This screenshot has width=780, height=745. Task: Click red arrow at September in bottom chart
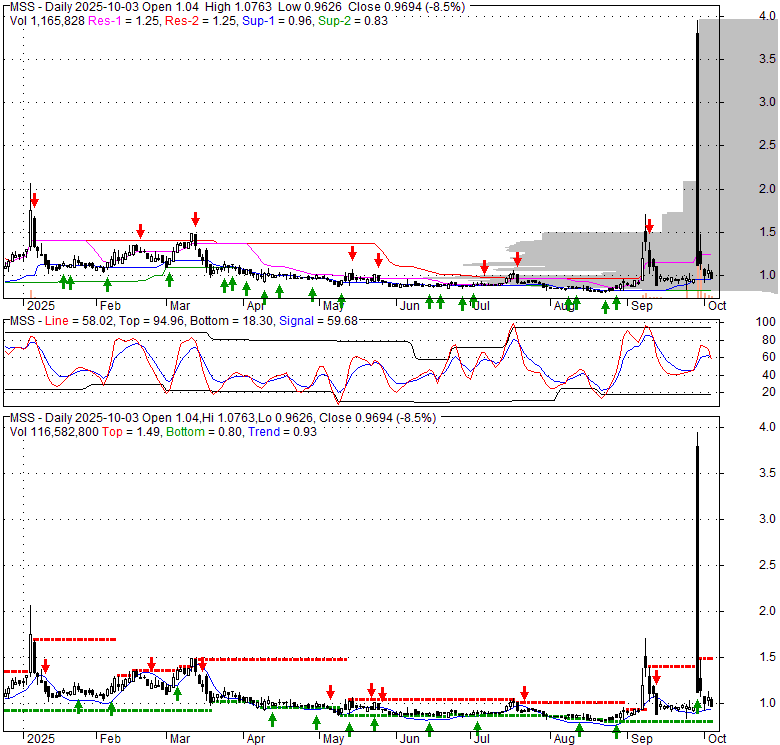click(x=656, y=677)
